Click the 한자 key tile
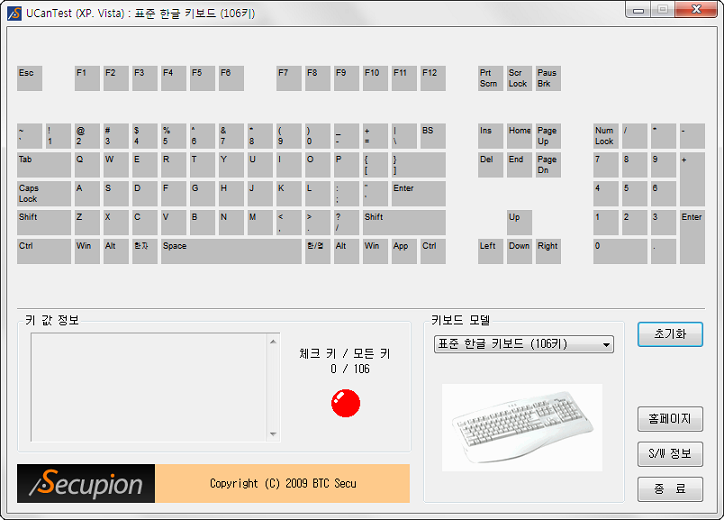724x520 pixels. tap(145, 251)
